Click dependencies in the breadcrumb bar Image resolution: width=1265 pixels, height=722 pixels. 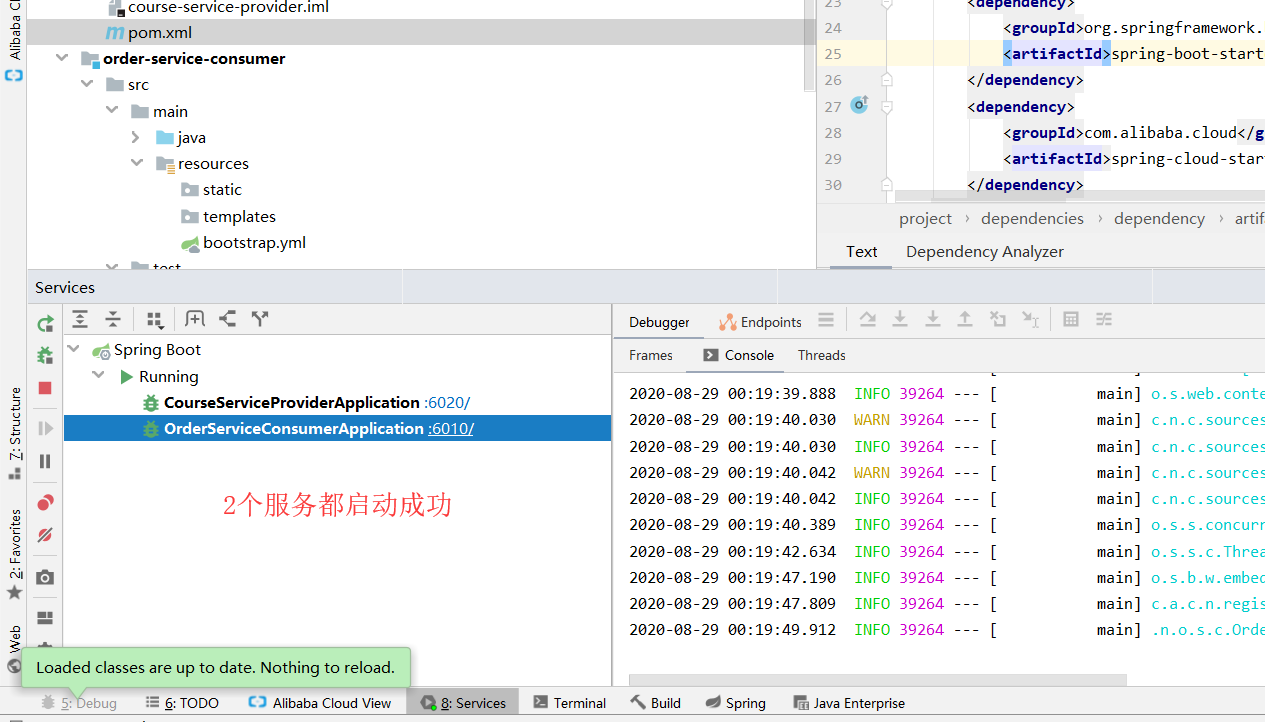(x=1032, y=218)
